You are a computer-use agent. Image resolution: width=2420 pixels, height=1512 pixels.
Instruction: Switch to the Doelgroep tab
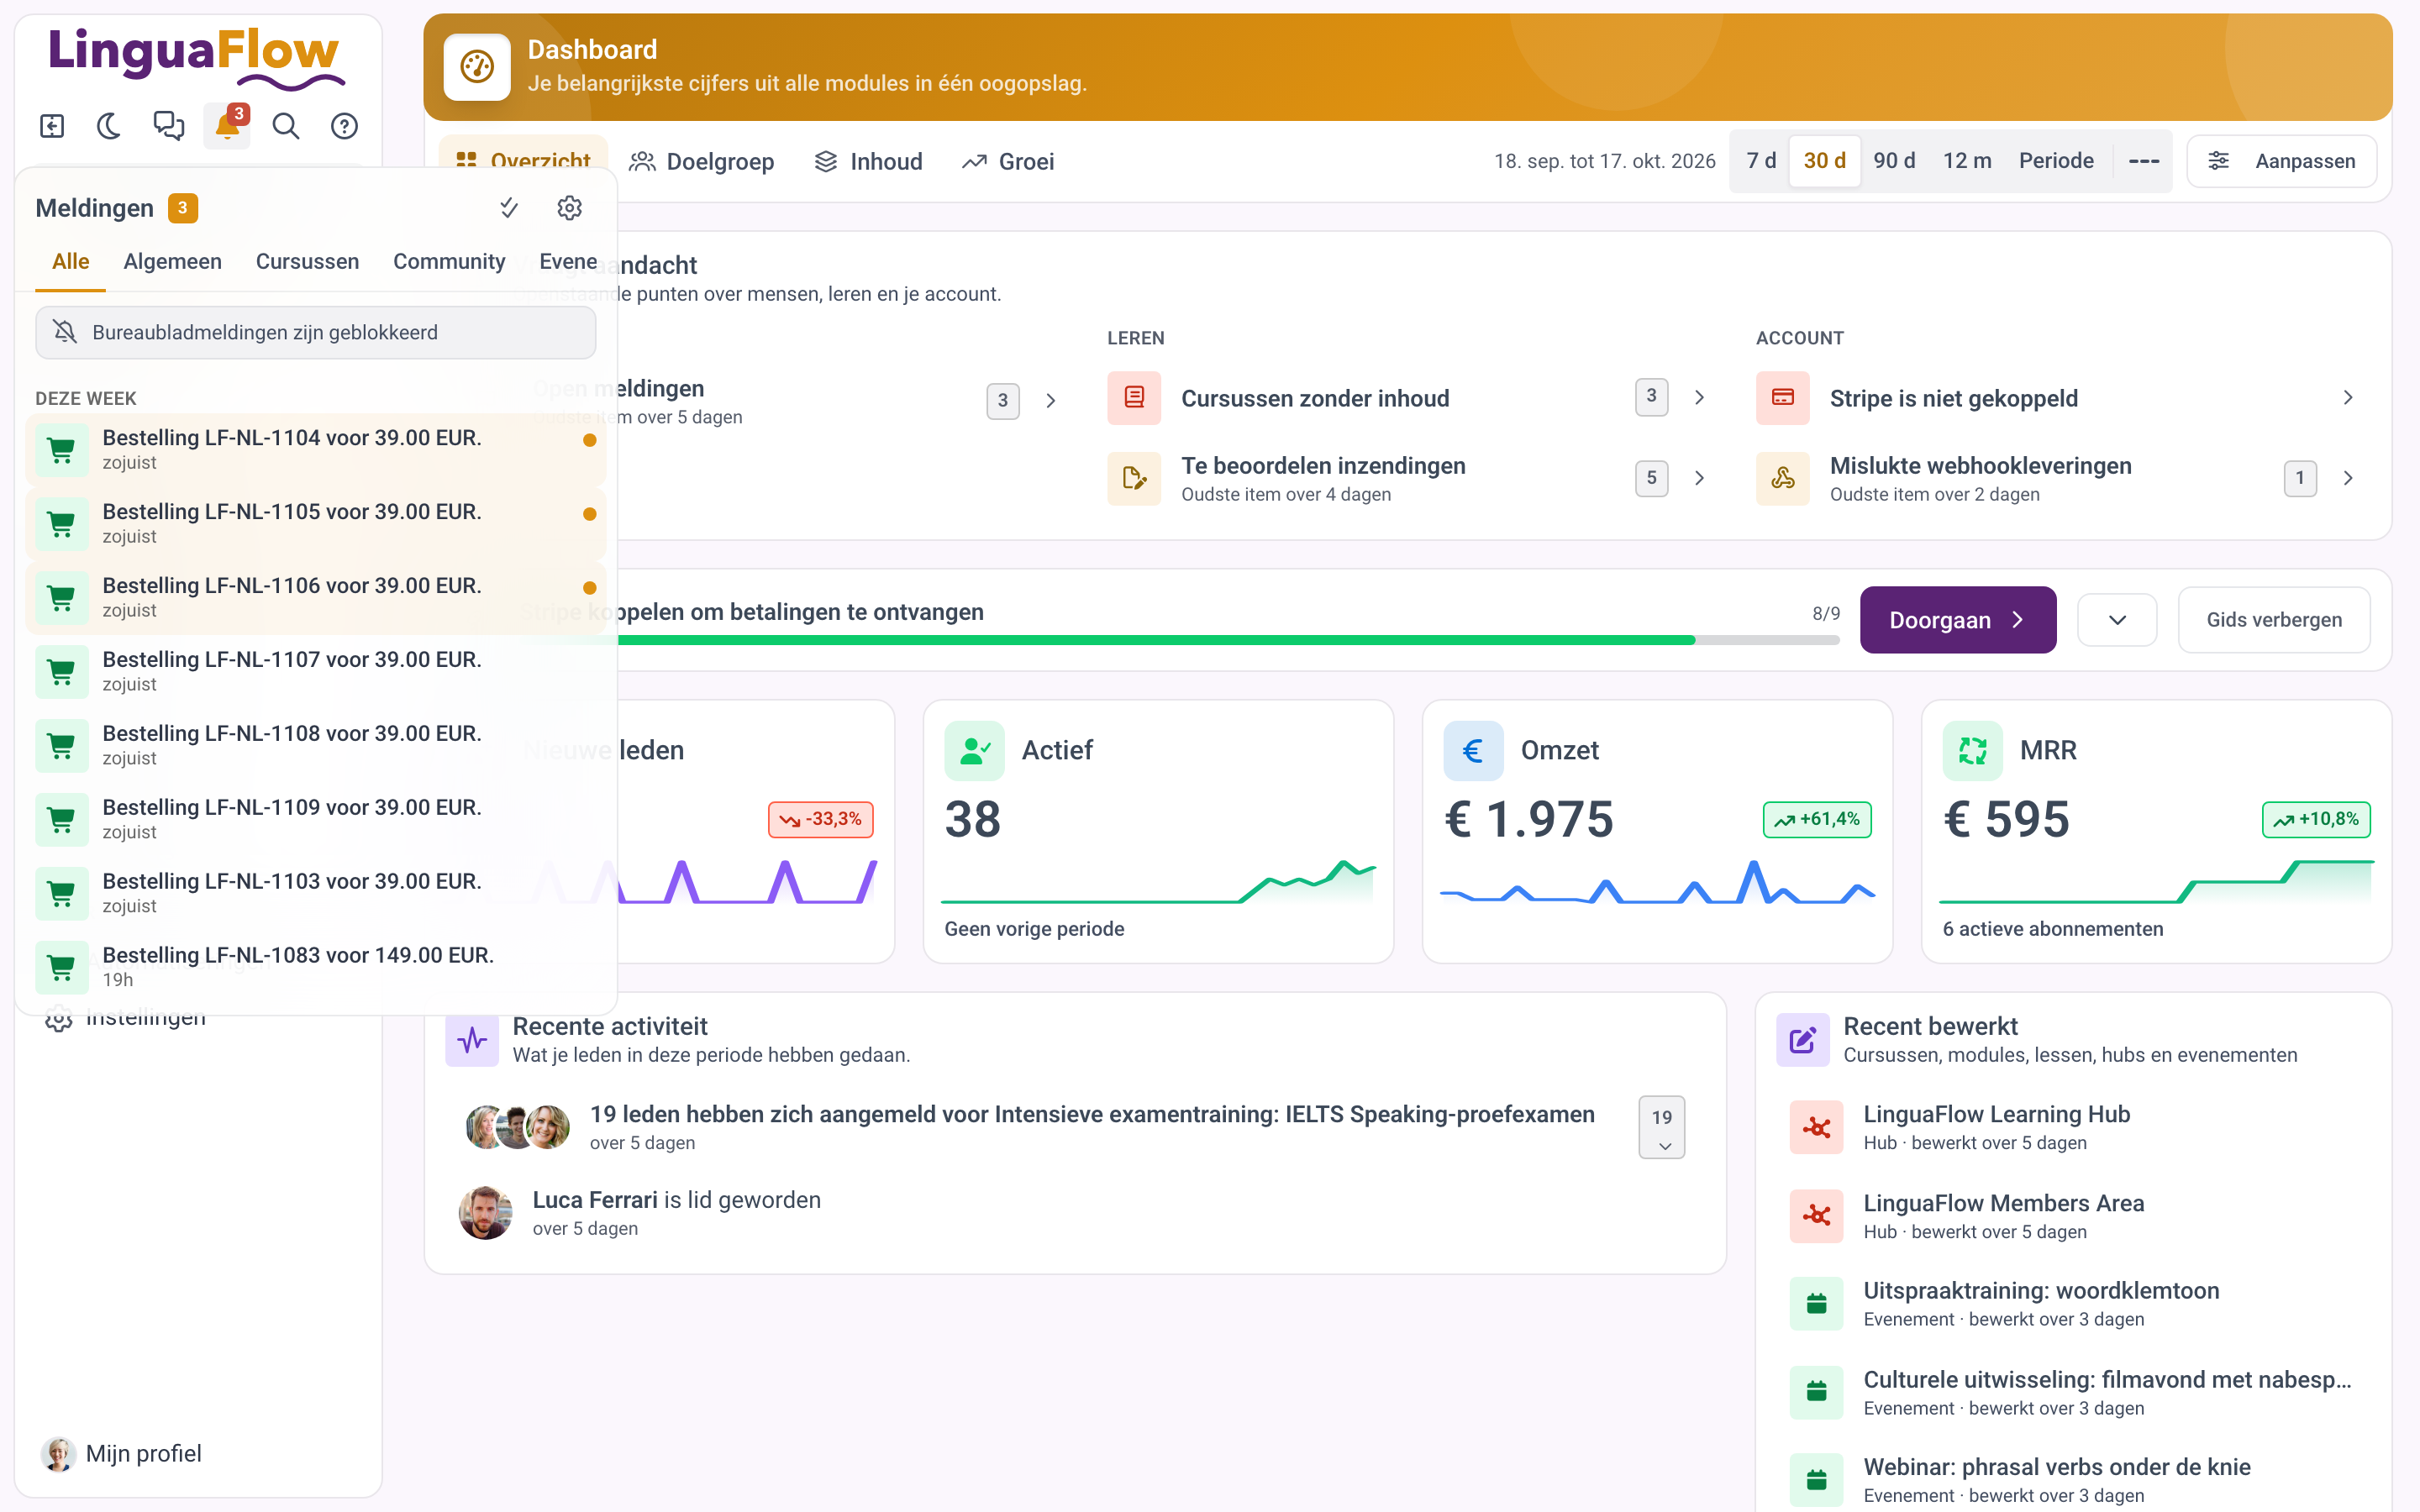pos(701,162)
